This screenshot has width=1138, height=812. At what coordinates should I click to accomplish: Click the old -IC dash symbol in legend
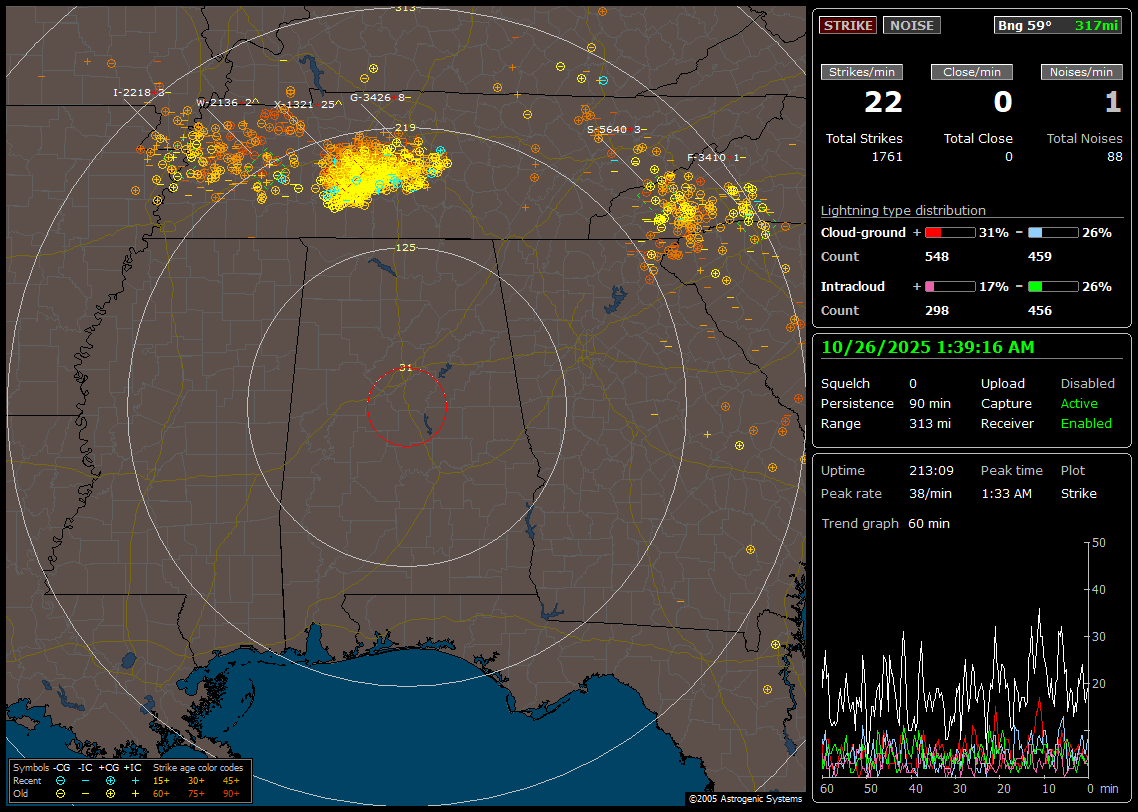coord(86,793)
